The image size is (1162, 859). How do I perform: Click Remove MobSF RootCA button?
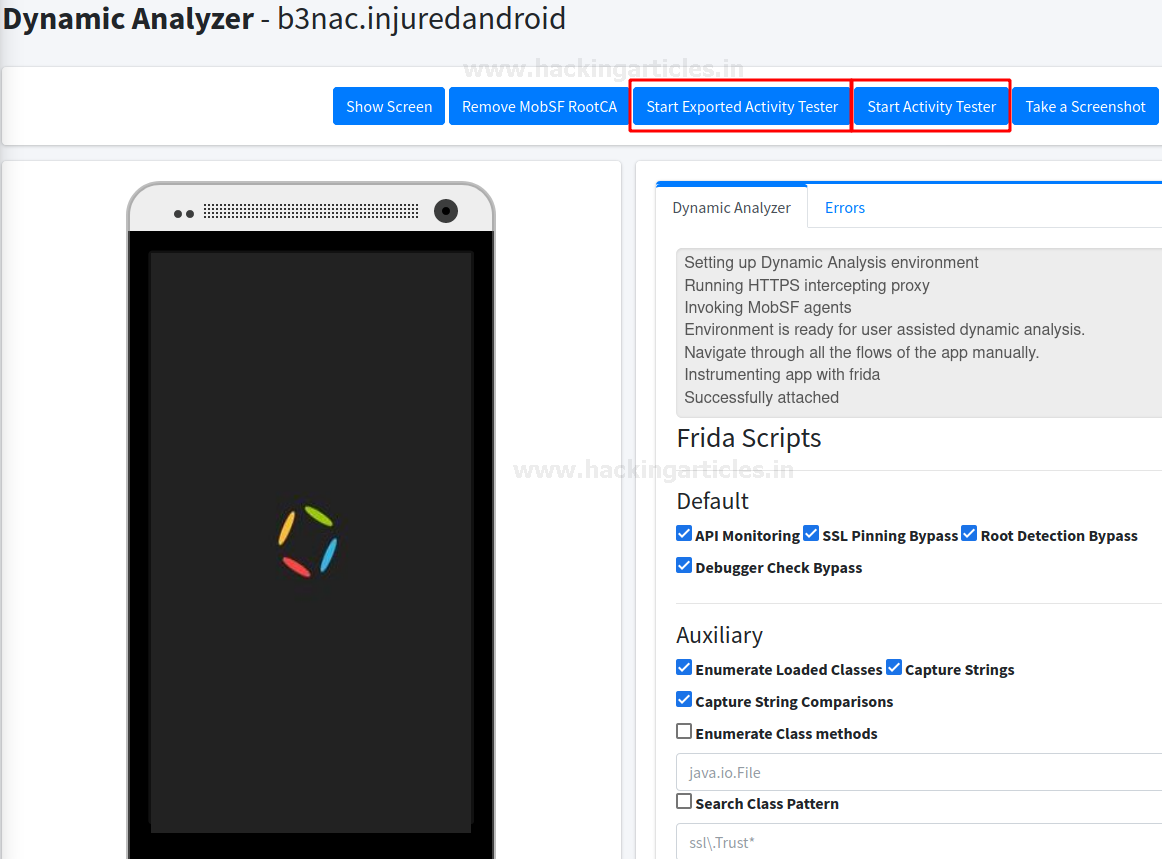pyautogui.click(x=539, y=106)
